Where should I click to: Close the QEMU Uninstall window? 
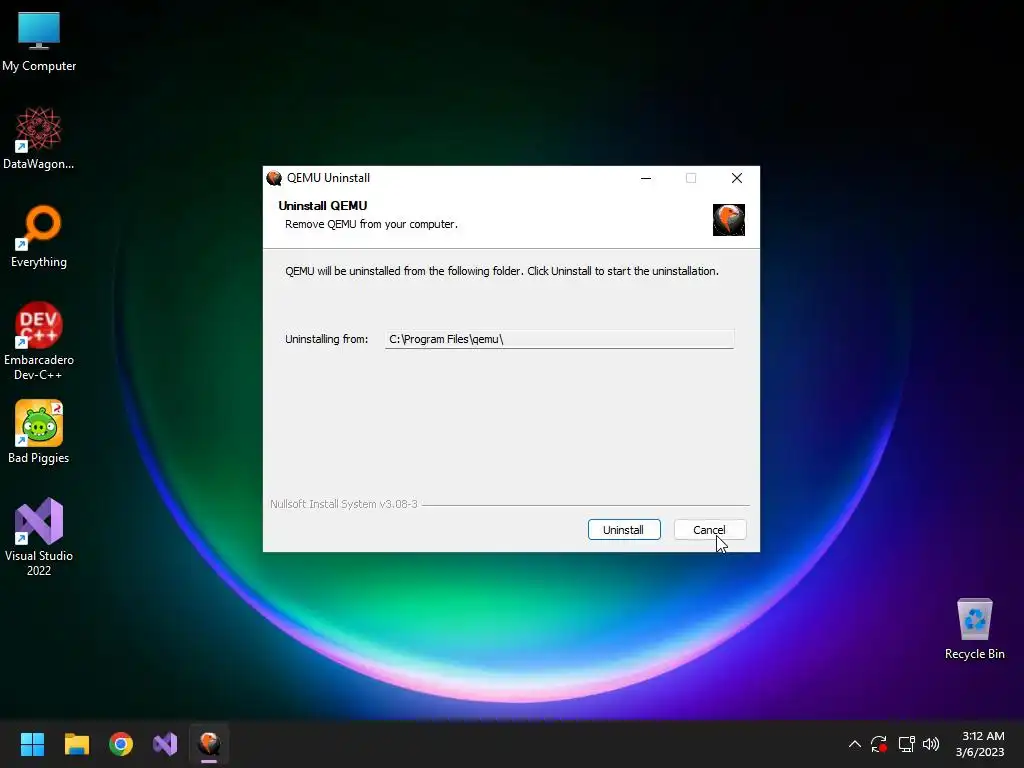click(x=737, y=178)
